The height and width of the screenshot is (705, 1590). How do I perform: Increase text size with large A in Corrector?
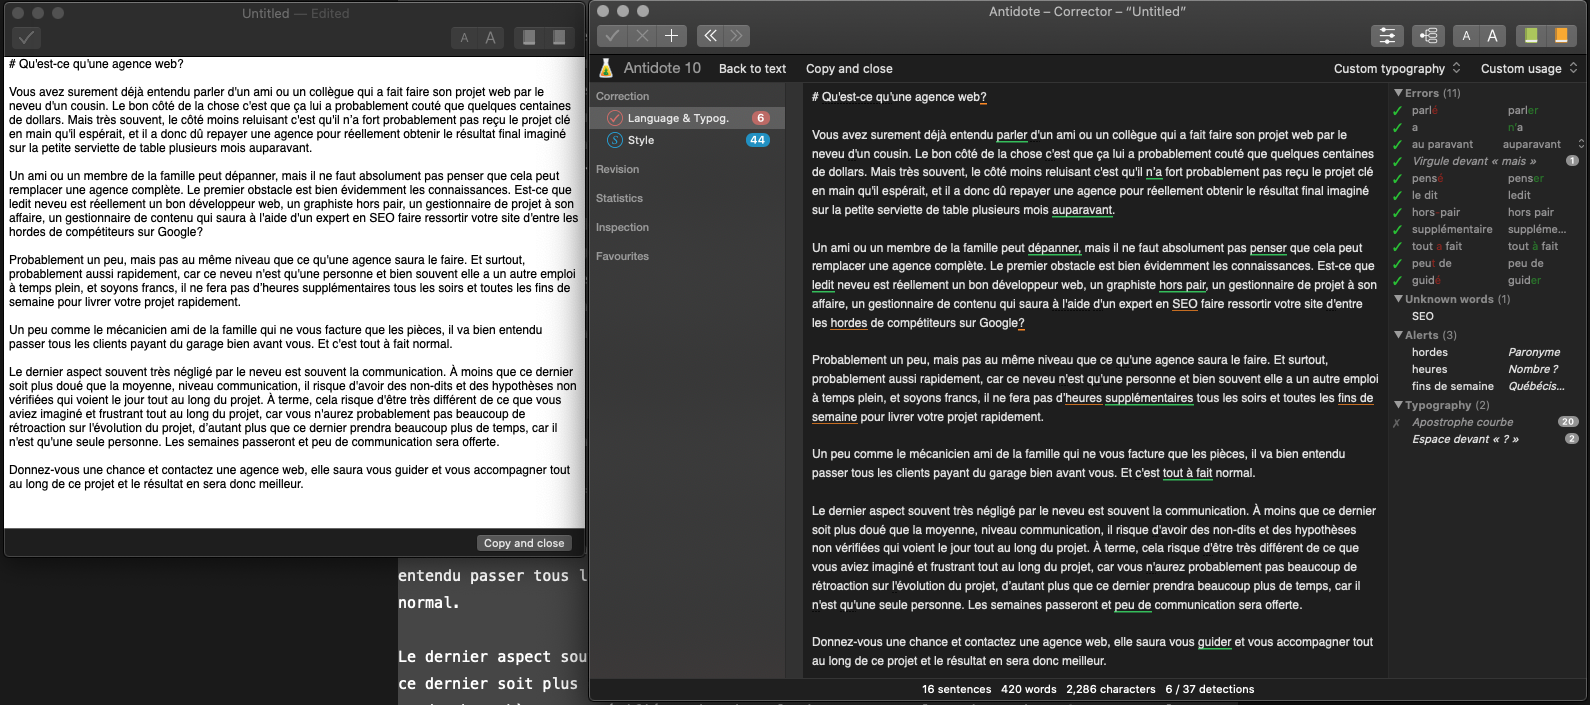tap(1492, 36)
